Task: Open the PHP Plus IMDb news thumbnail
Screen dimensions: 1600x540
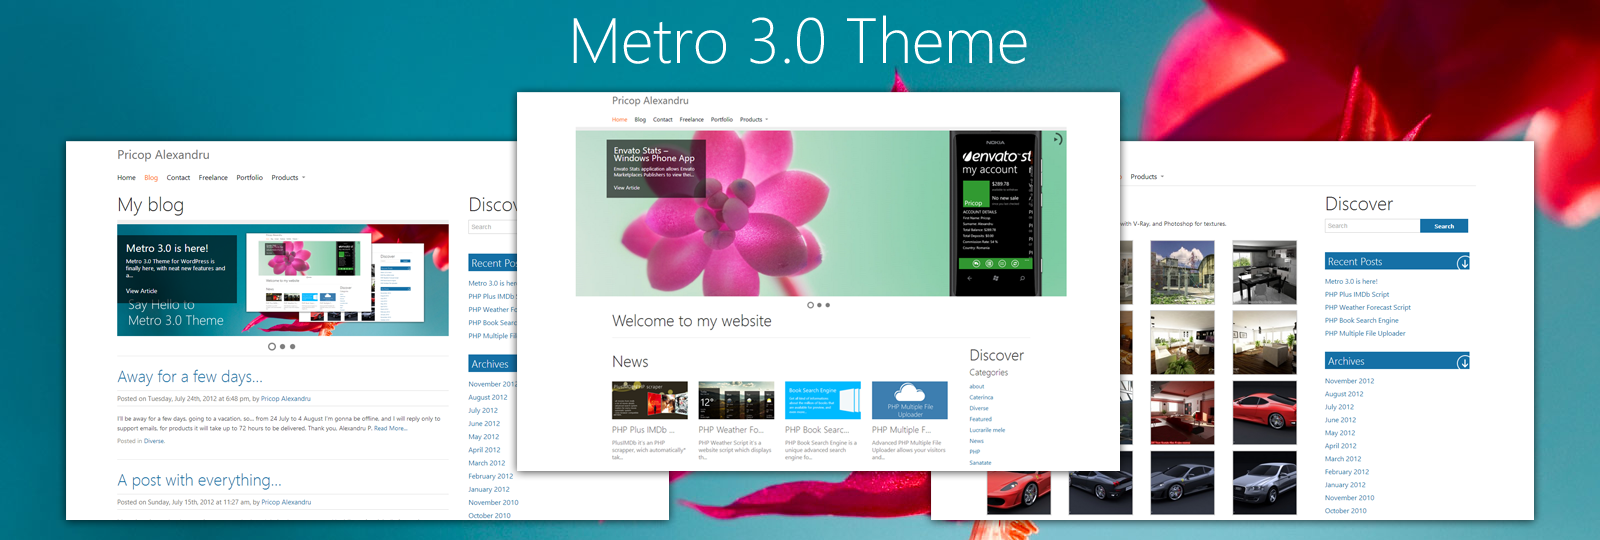Action: 649,400
